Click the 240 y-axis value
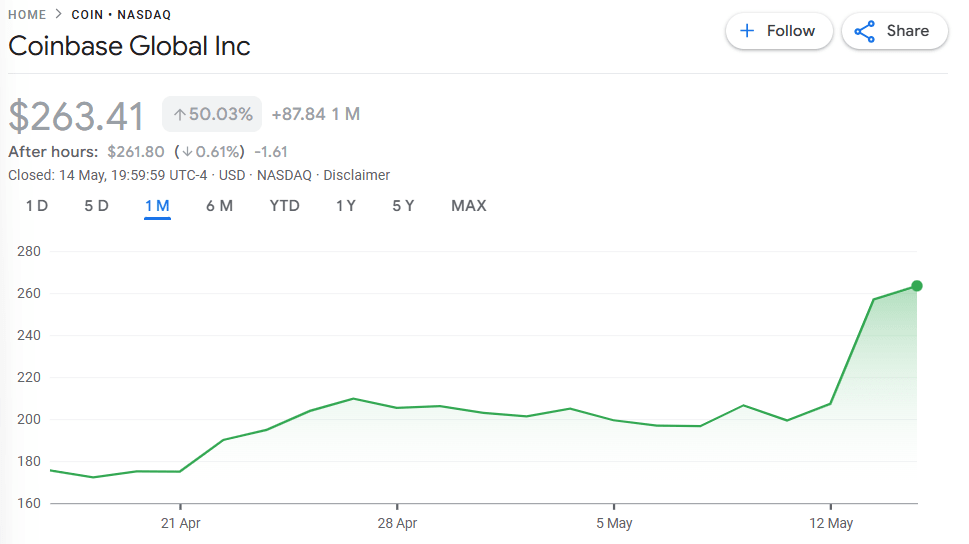Image resolution: width=969 pixels, height=544 pixels. [x=29, y=335]
